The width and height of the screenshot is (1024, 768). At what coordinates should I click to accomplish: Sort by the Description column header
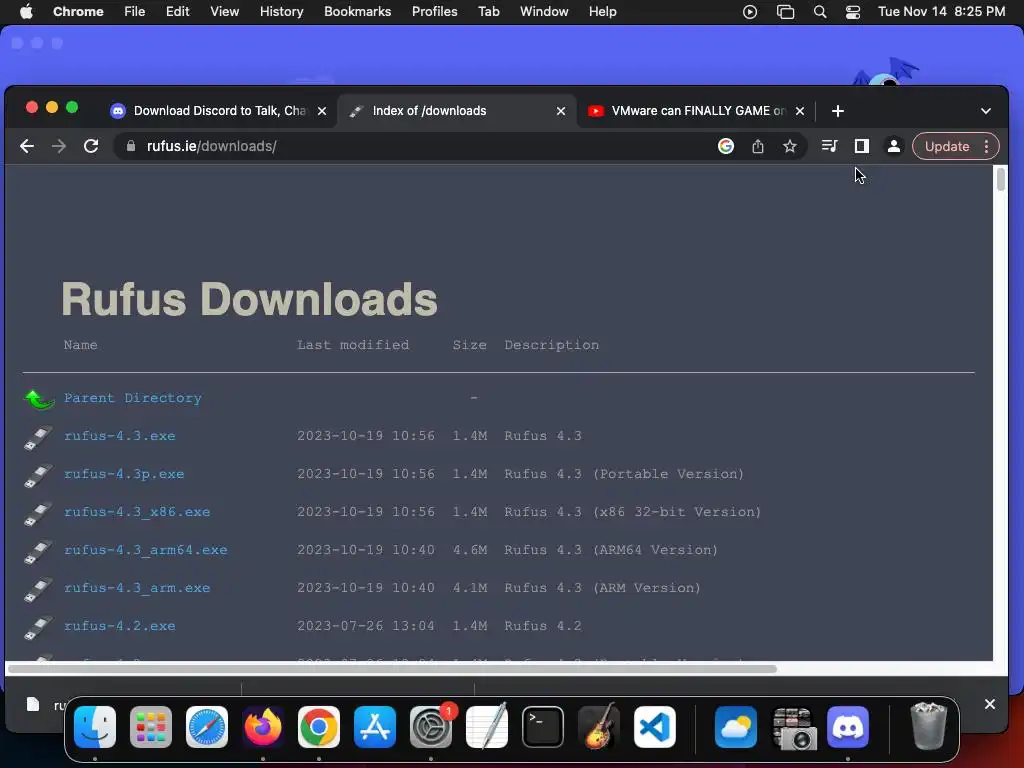click(x=551, y=345)
